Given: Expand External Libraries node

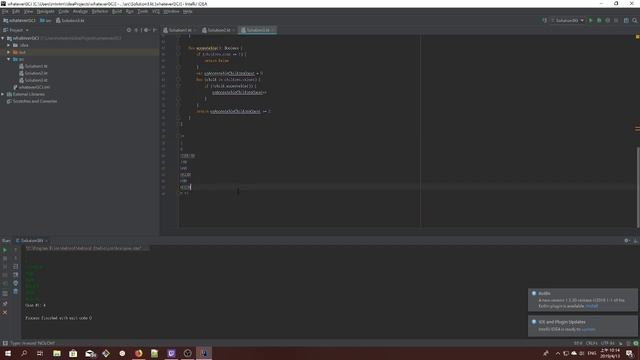Looking at the screenshot, I should point(3,94).
